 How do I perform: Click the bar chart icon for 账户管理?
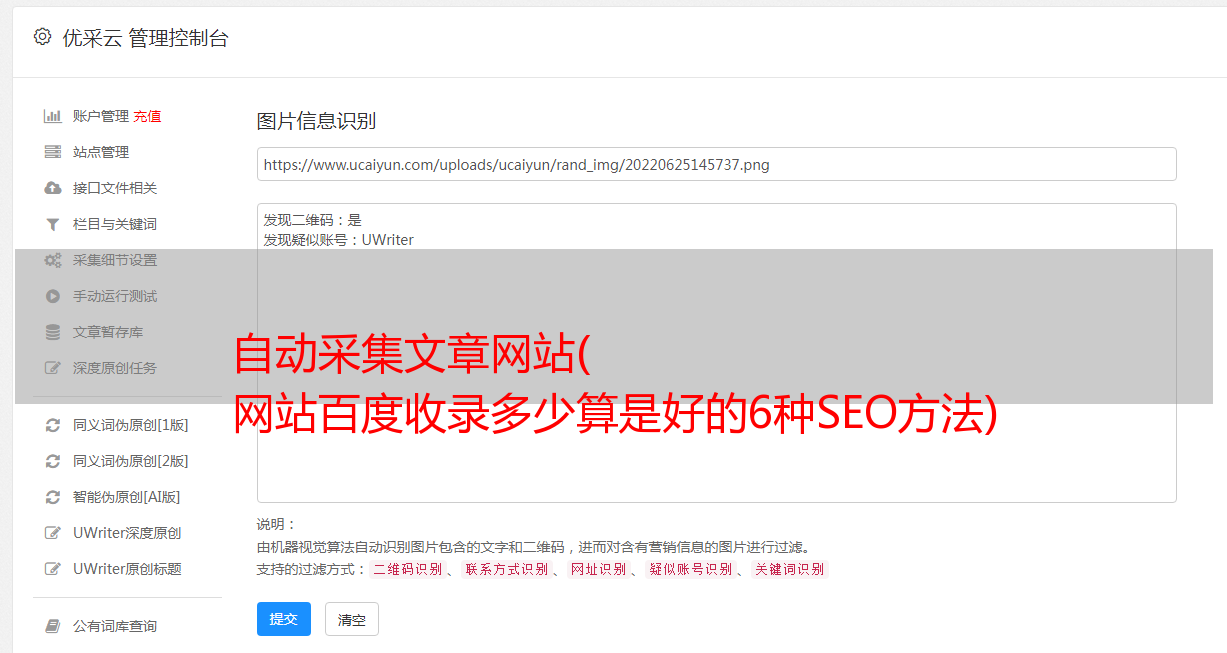(53, 116)
